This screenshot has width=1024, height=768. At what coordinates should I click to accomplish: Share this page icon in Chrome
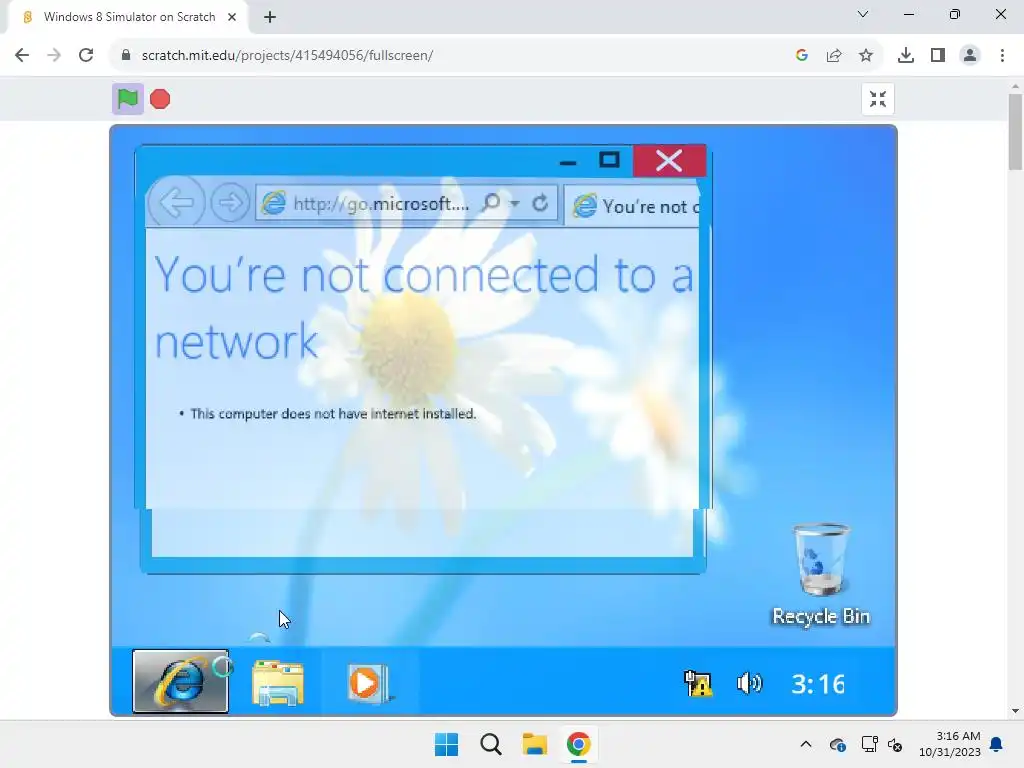[x=834, y=56]
